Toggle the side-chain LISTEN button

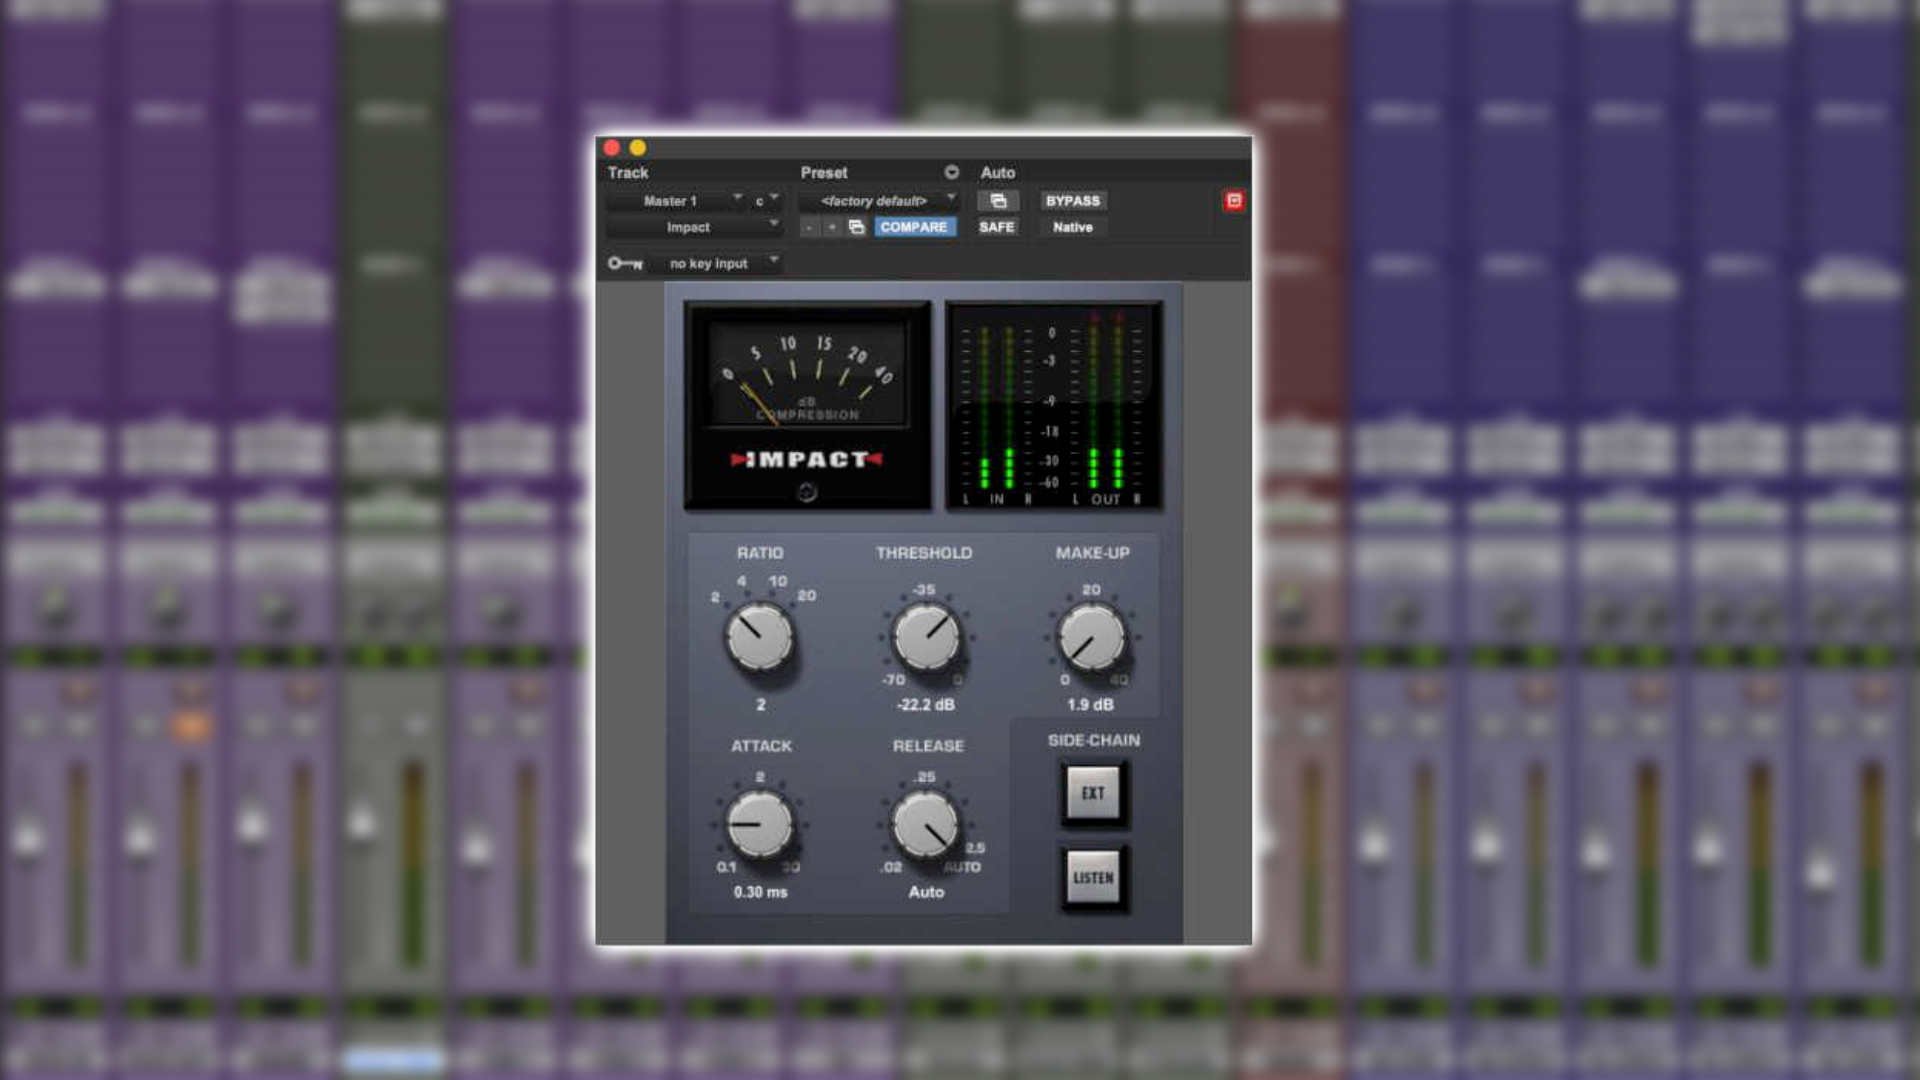click(1092, 877)
